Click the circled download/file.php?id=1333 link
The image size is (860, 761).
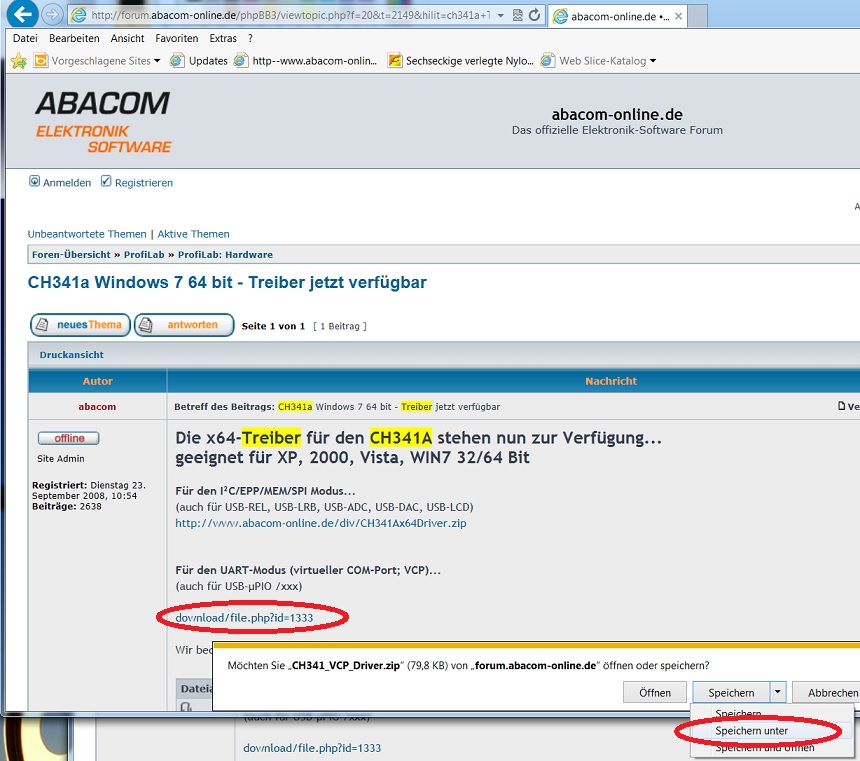pos(244,618)
